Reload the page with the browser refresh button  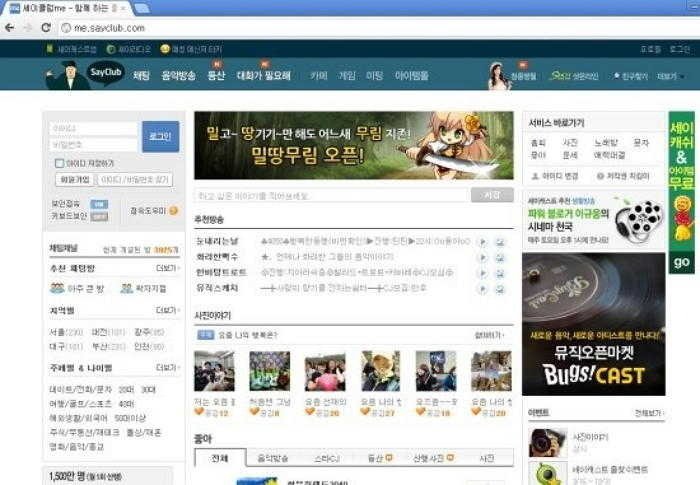[x=46, y=27]
